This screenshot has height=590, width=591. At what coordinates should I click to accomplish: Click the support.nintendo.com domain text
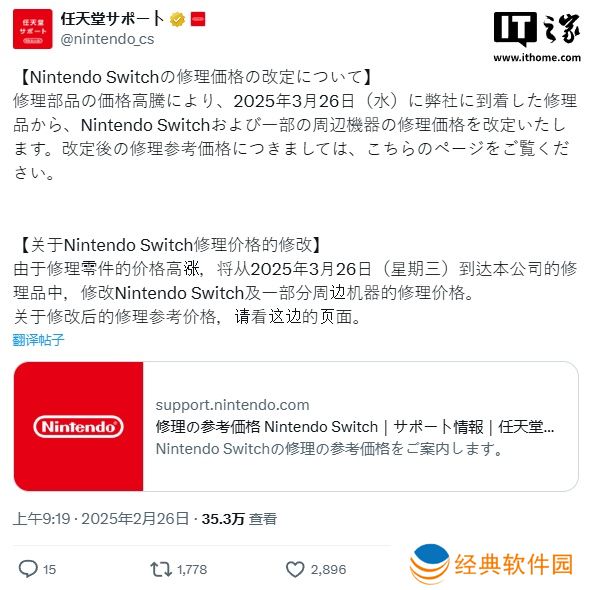232,405
